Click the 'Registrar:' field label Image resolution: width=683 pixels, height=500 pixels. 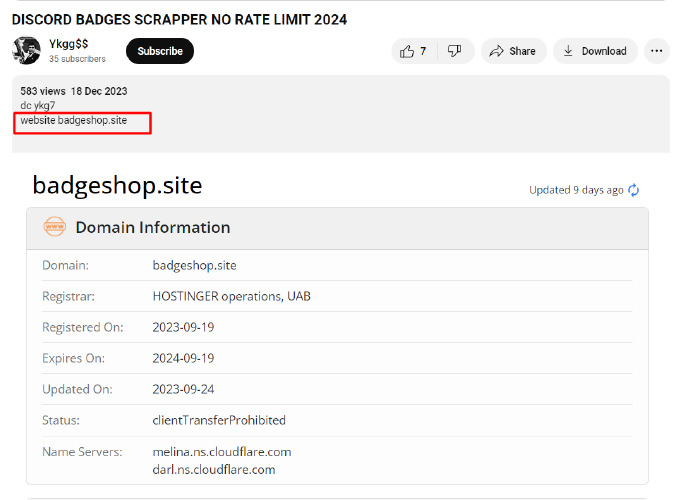pyautogui.click(x=68, y=296)
